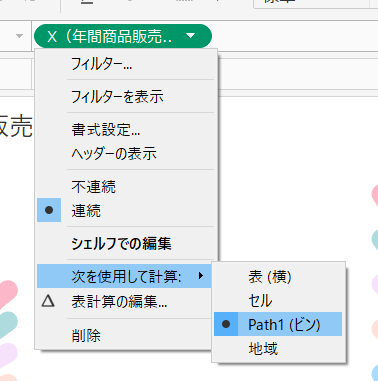This screenshot has width=378, height=381.
Task: Select Path1 (ビン) compute option
Action: point(278,324)
